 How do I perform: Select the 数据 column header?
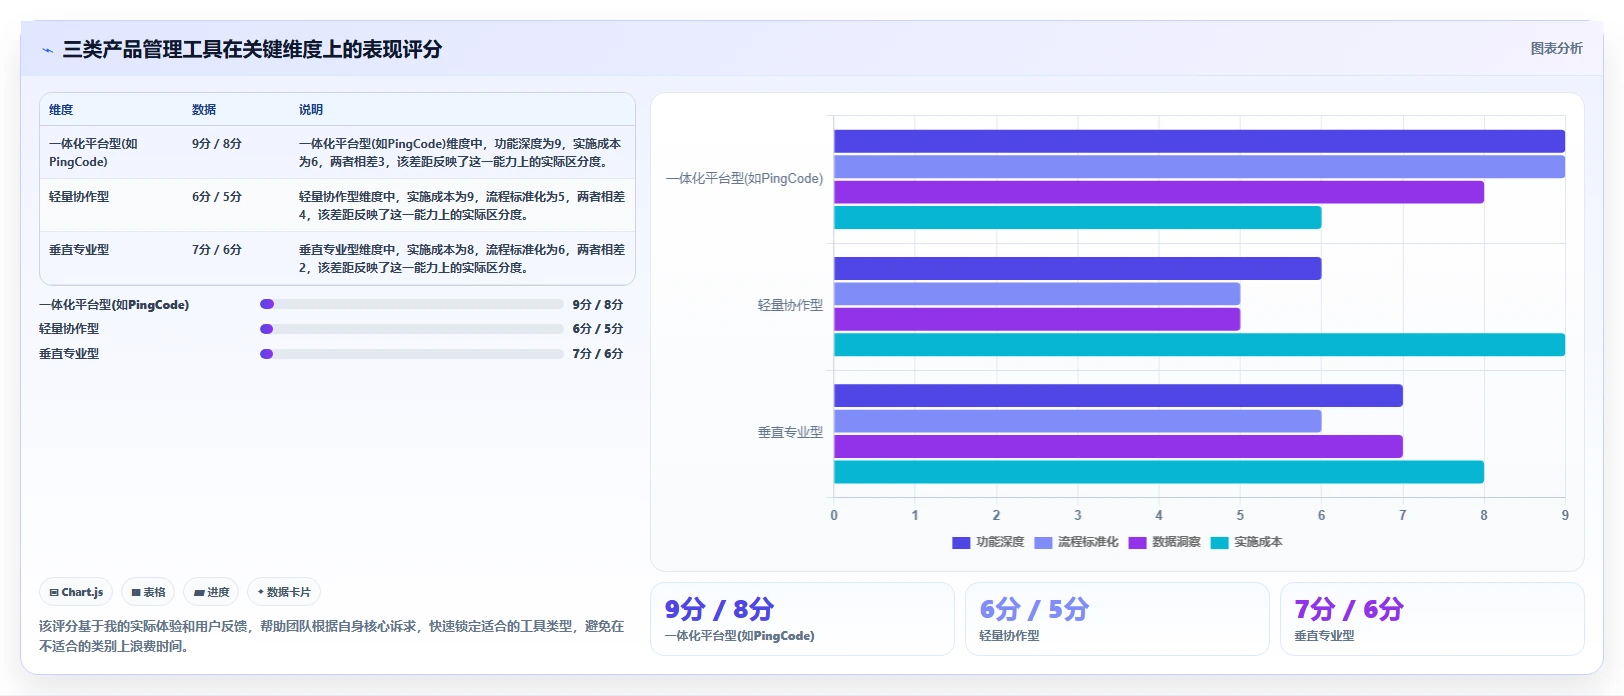pos(204,110)
